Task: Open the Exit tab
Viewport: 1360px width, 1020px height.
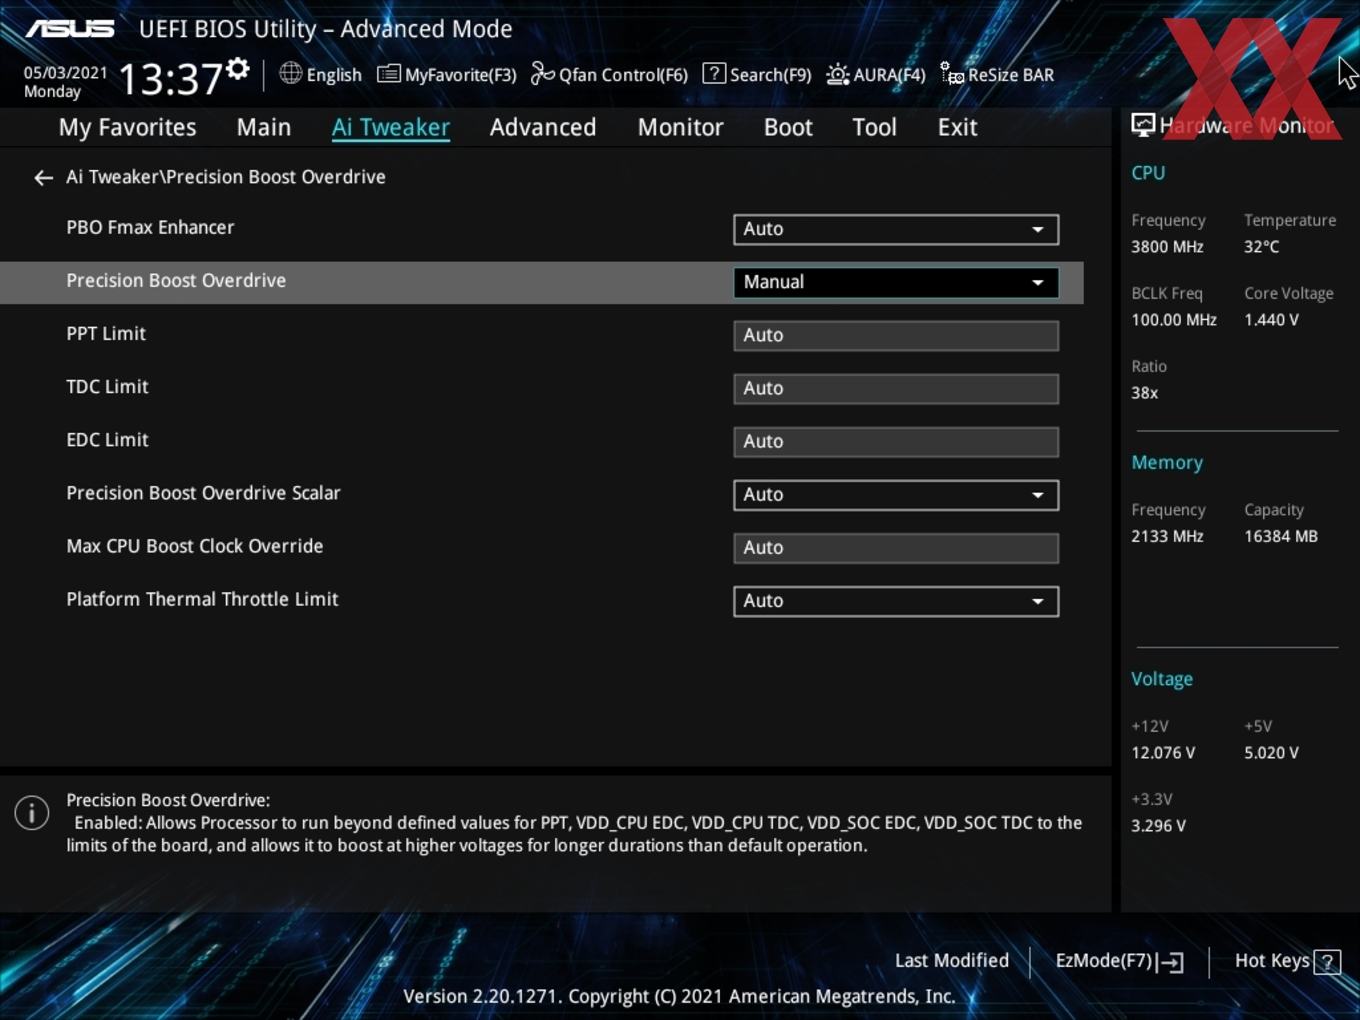Action: [957, 127]
